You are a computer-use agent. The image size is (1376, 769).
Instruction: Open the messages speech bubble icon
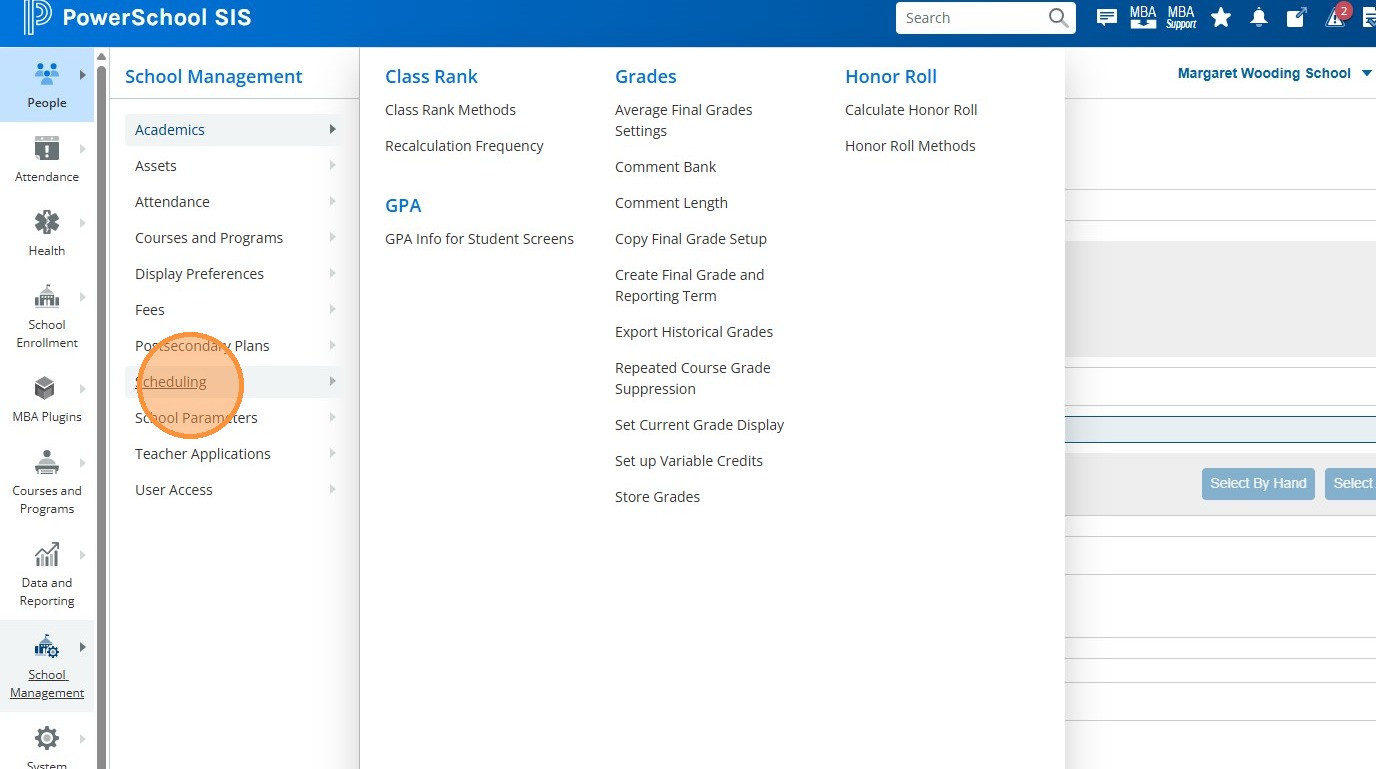(1107, 17)
